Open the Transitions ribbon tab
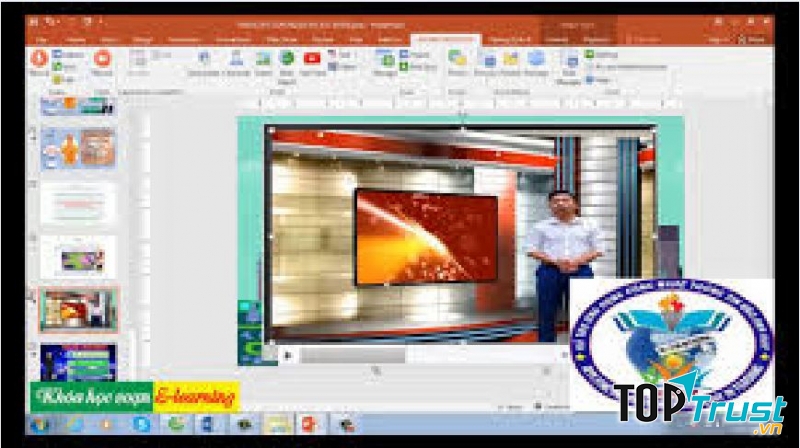This screenshot has width=800, height=448. [184, 39]
